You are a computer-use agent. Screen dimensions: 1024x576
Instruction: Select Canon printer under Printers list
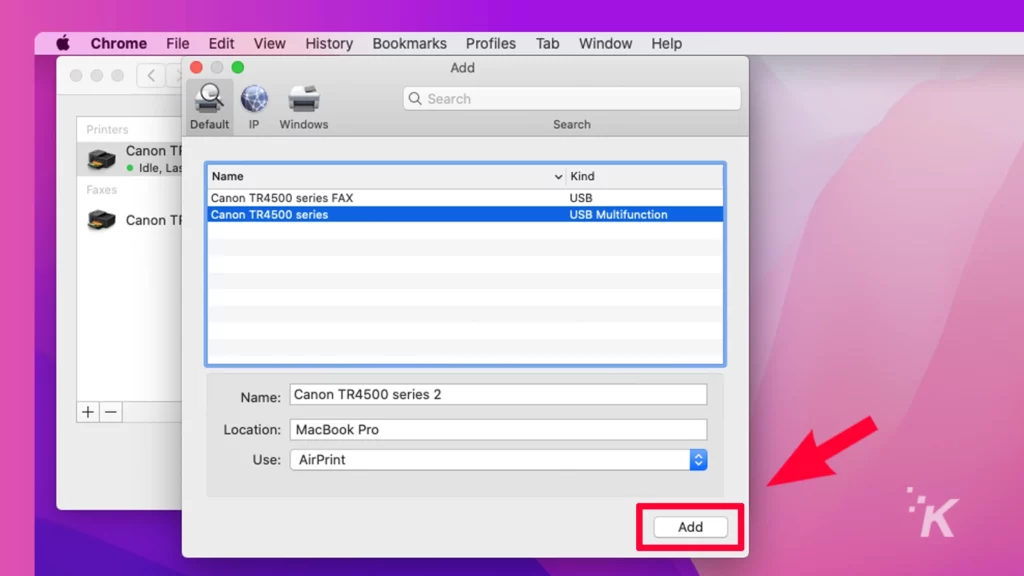[x=131, y=159]
